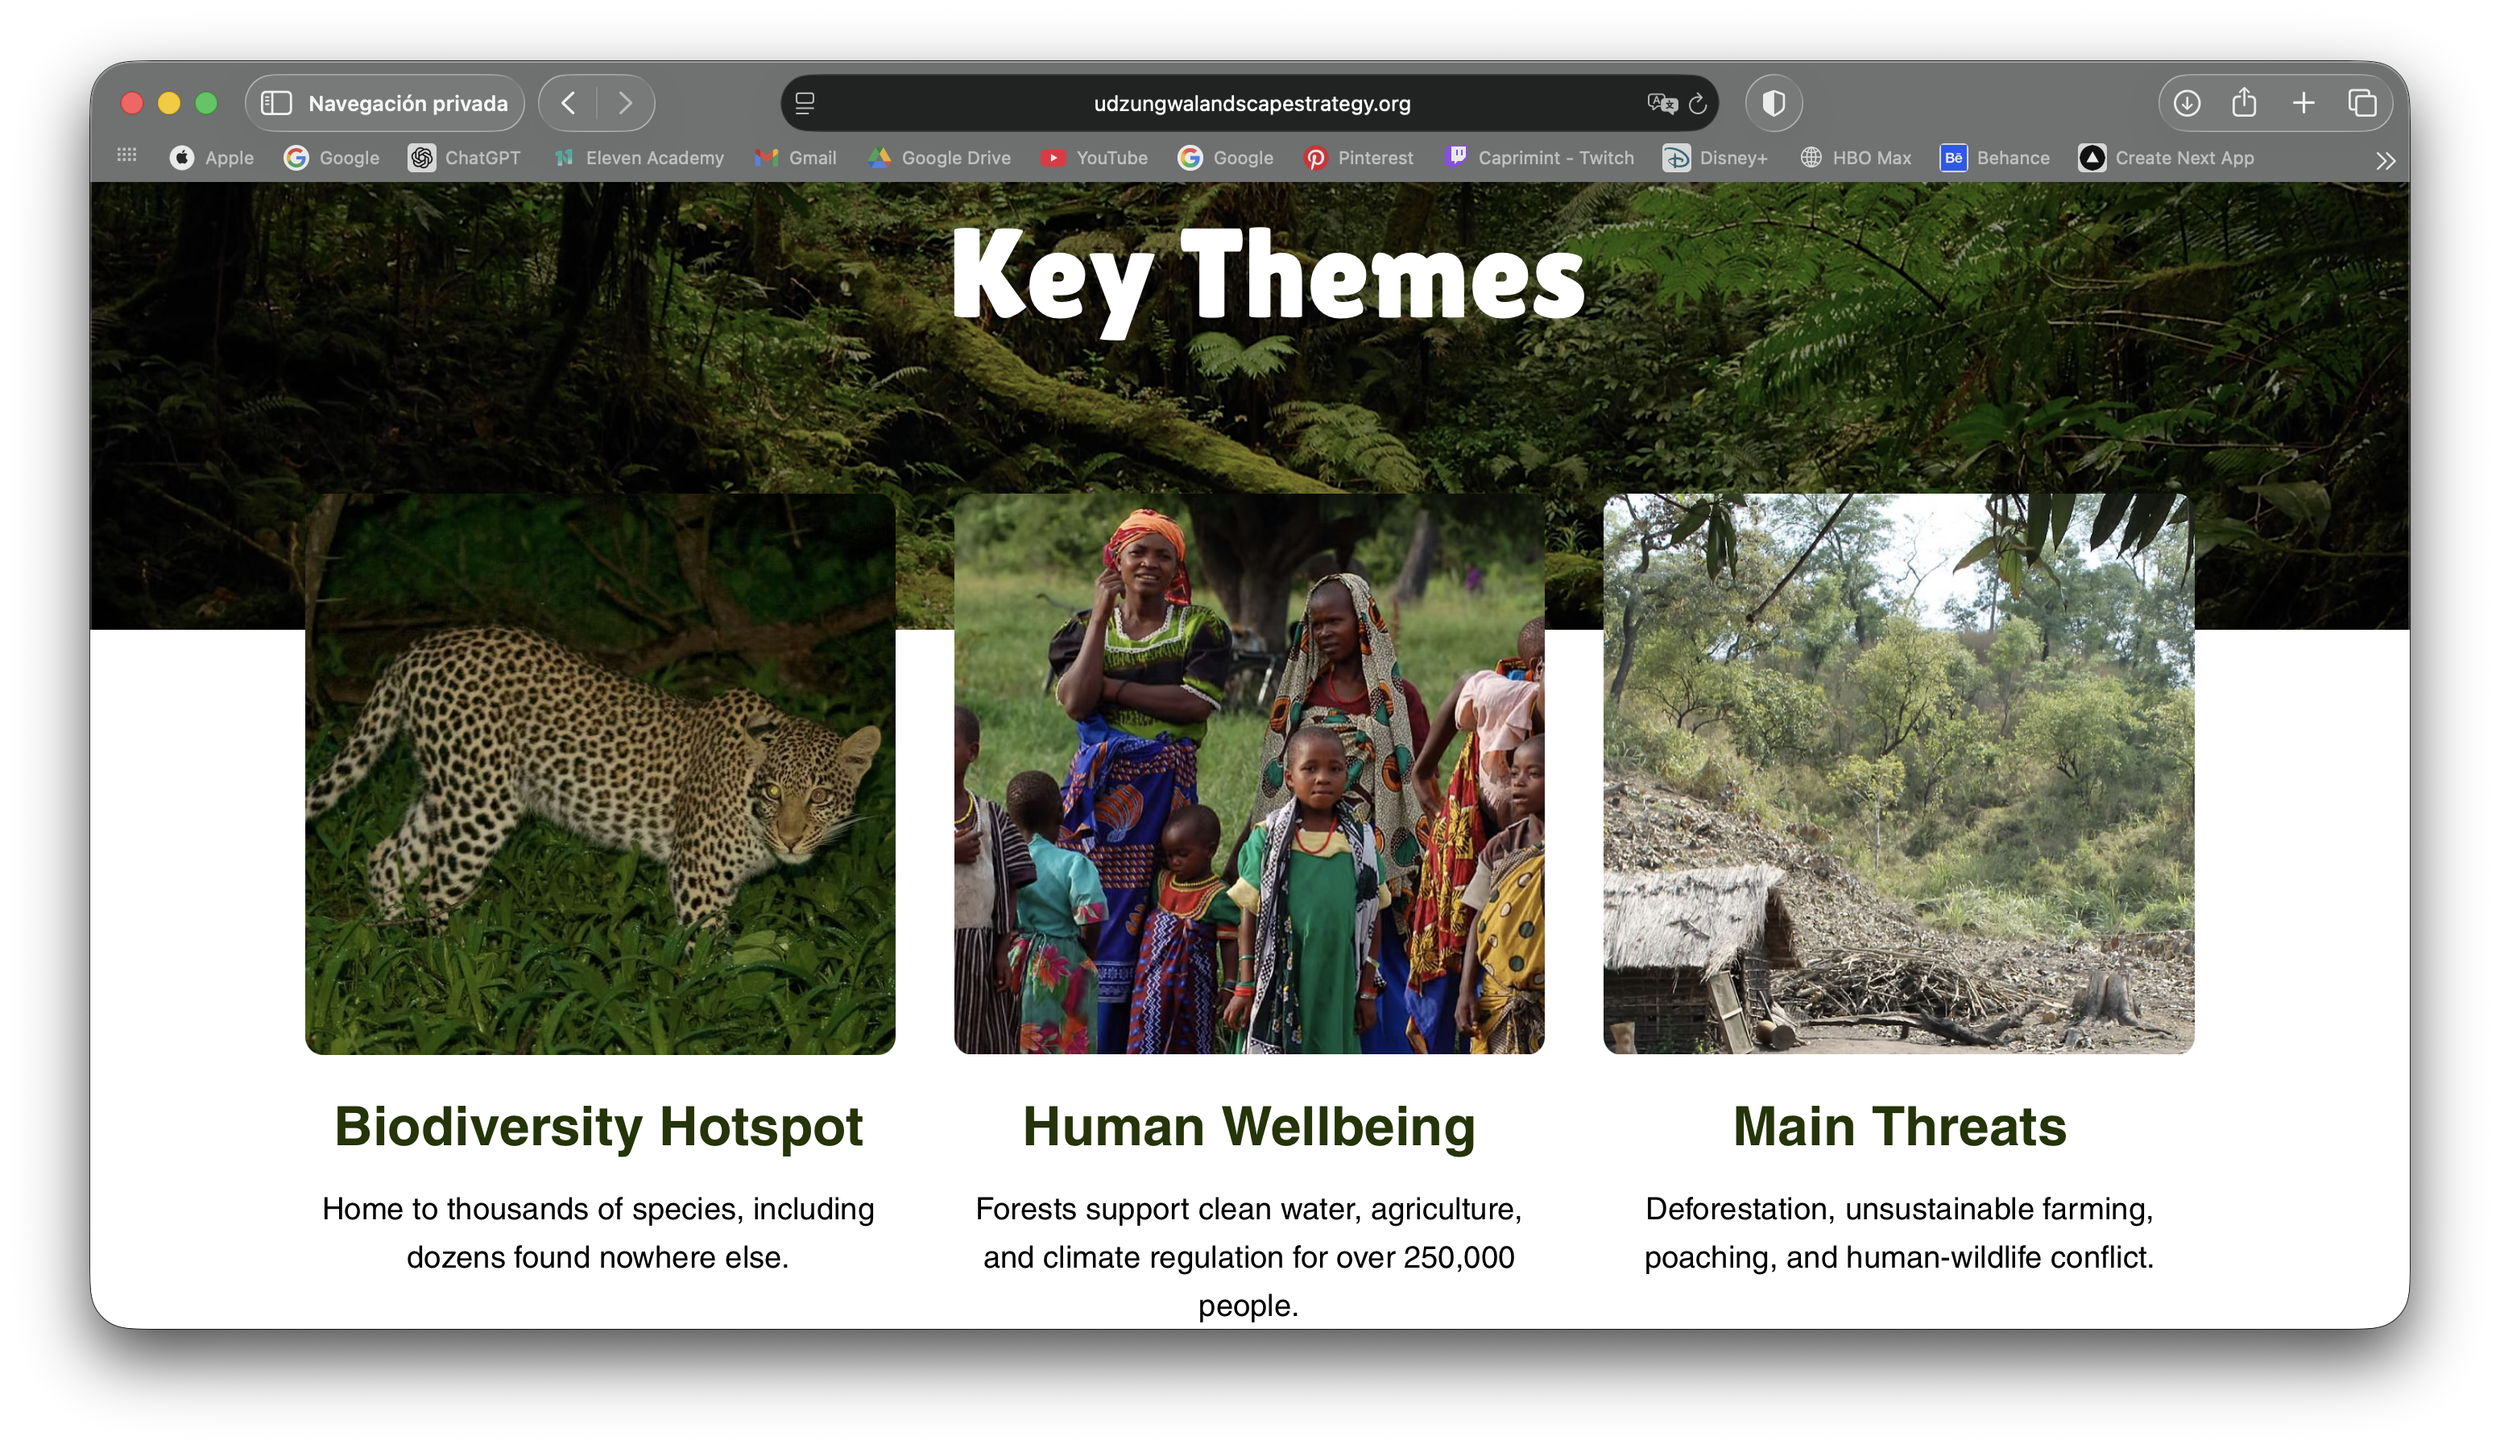Screen dimensions: 2500x1448
Task: Go back to the previous page
Action: tap(568, 103)
